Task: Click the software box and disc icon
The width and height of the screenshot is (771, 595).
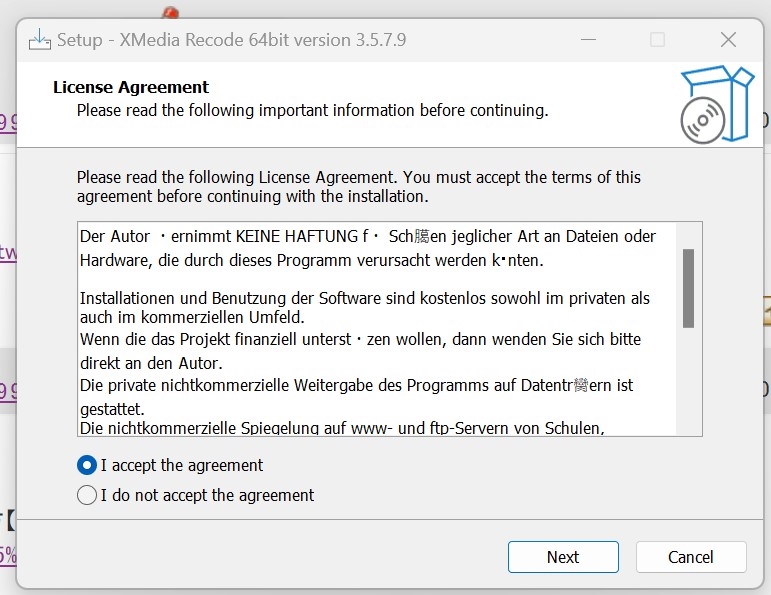Action: click(x=716, y=105)
